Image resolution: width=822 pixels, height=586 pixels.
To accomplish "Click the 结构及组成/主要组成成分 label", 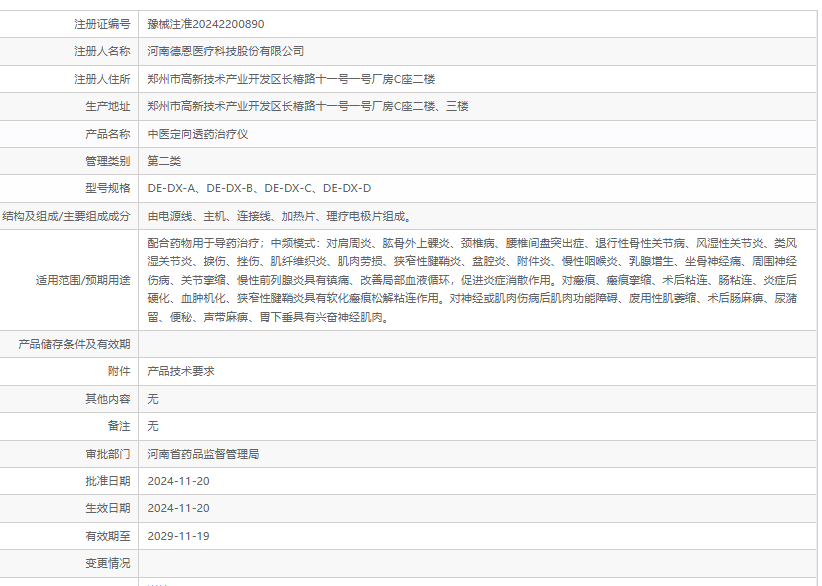I will 67,216.
